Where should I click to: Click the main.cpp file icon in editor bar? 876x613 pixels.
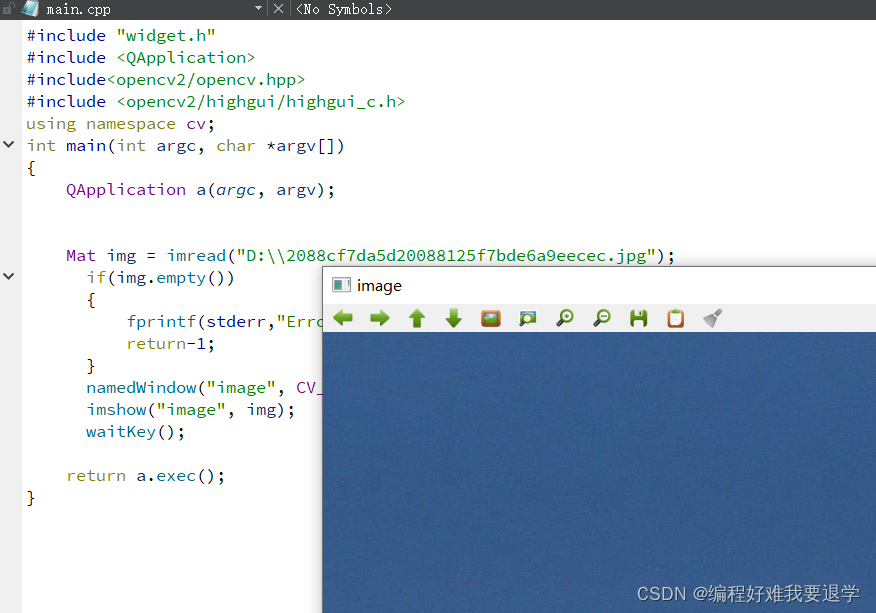pos(30,8)
